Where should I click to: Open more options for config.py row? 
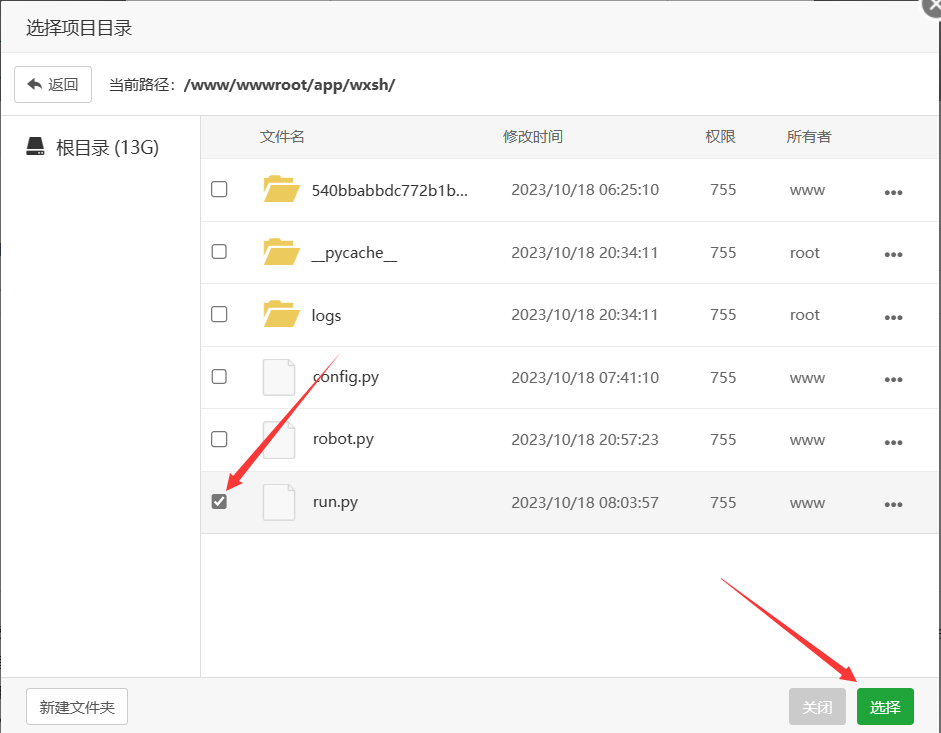(x=893, y=379)
